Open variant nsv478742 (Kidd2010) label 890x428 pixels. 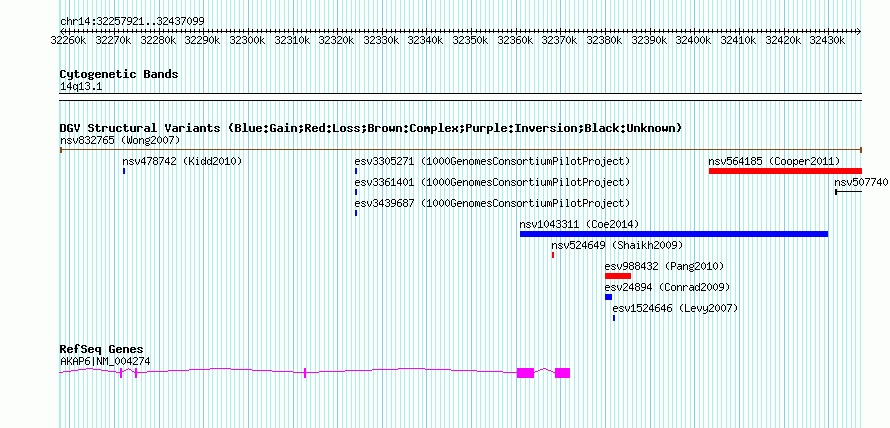point(182,161)
